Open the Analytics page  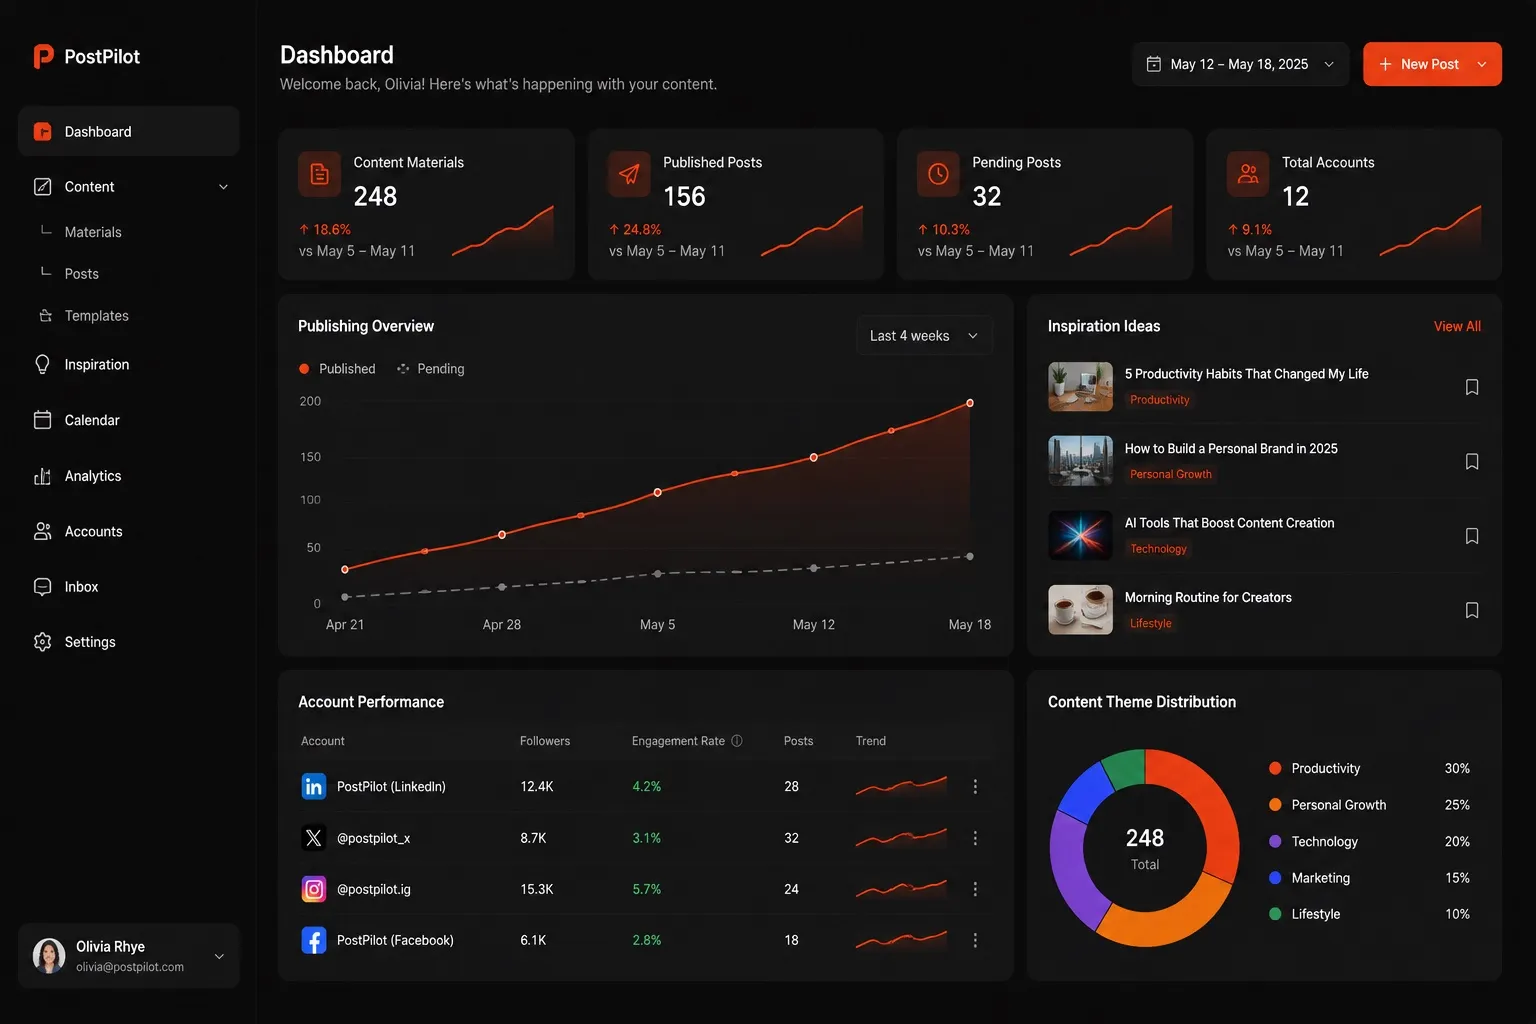[93, 476]
